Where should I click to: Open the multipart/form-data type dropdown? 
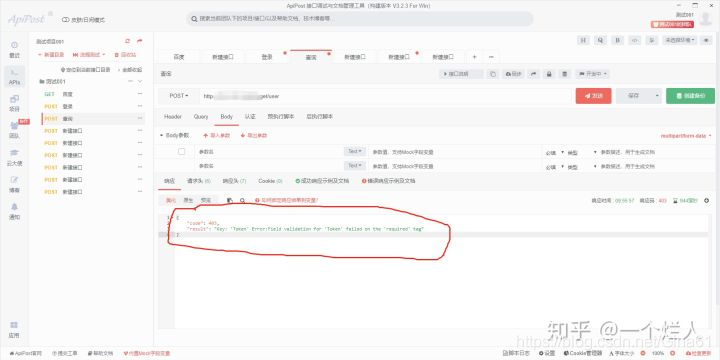pyautogui.click(x=686, y=136)
